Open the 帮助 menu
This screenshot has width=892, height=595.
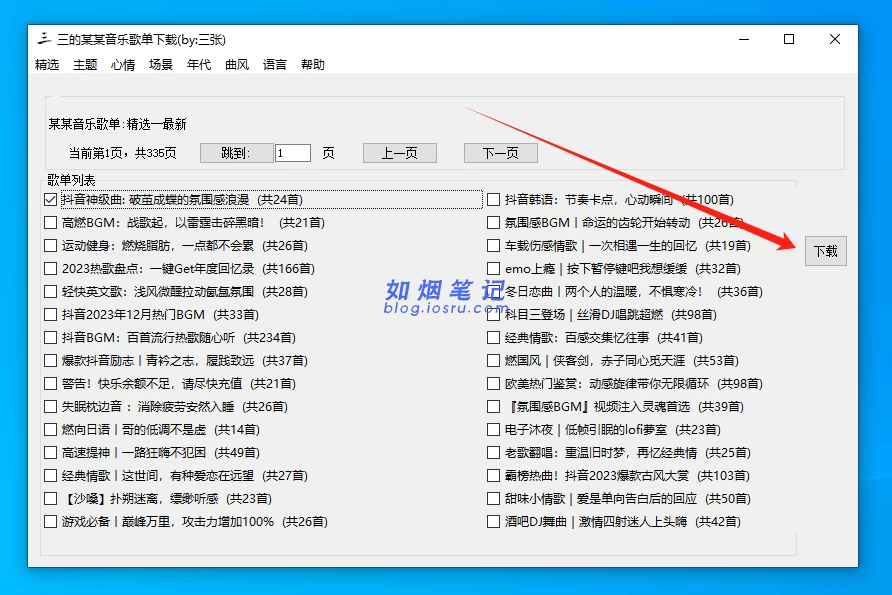pos(312,65)
